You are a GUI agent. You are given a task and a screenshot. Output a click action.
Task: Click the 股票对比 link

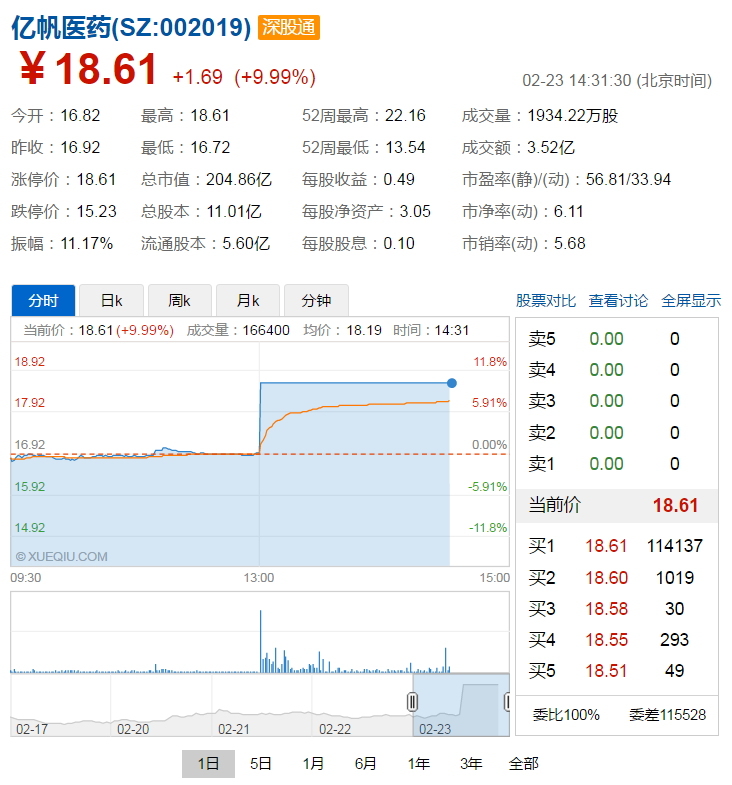(546, 300)
